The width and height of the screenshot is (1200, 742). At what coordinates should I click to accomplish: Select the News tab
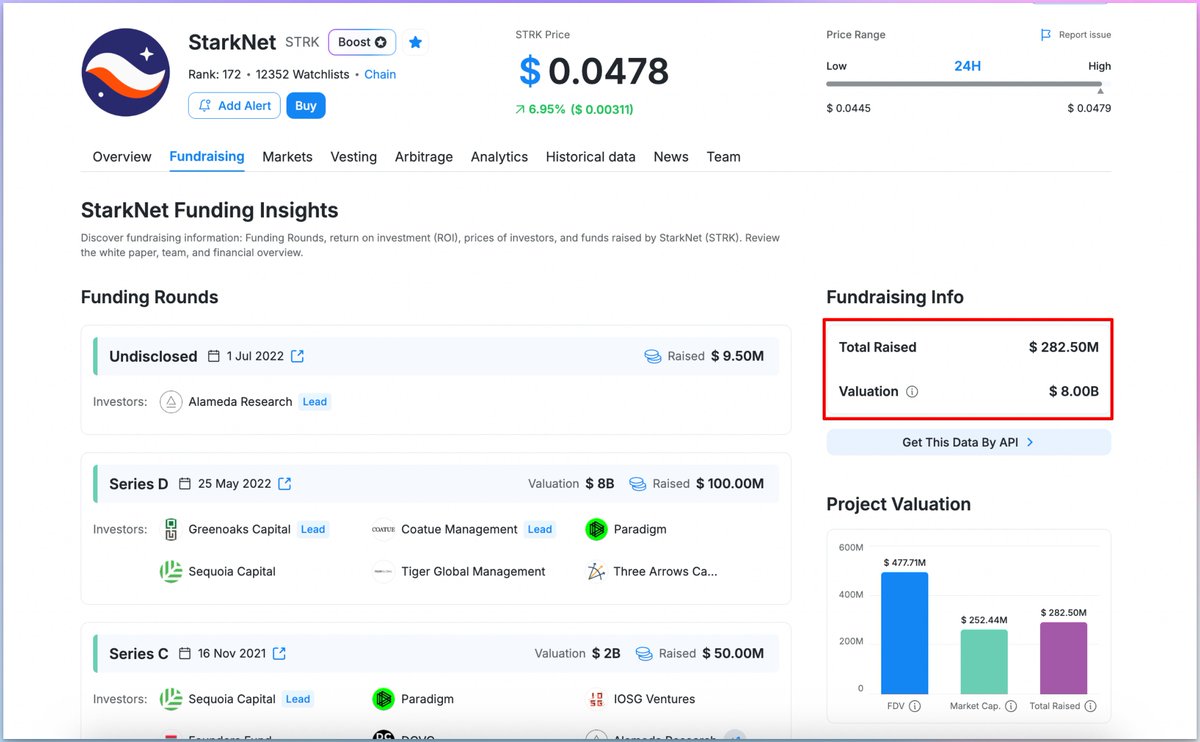[671, 157]
